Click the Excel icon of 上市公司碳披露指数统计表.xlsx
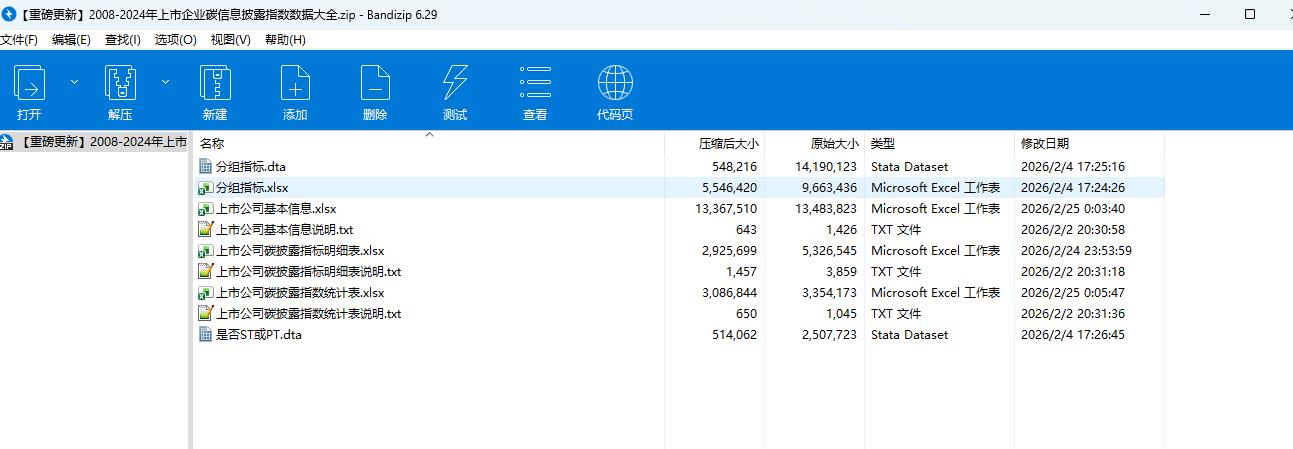 206,292
